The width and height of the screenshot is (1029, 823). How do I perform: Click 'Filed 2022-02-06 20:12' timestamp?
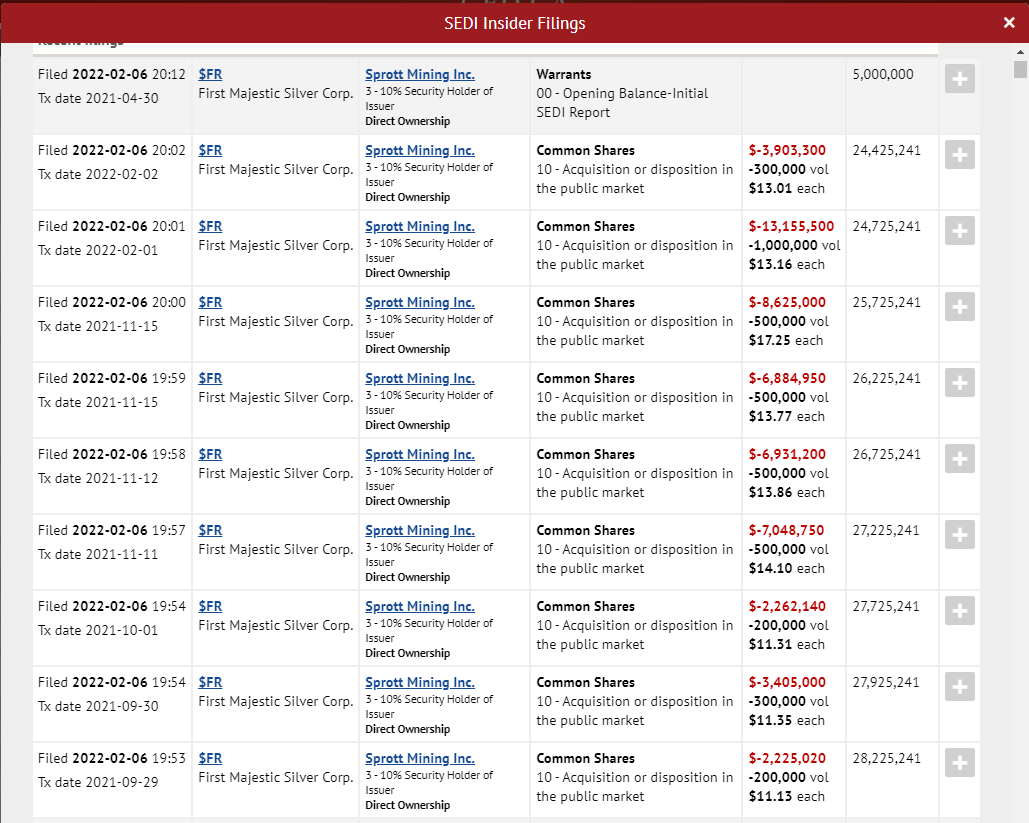tap(112, 74)
